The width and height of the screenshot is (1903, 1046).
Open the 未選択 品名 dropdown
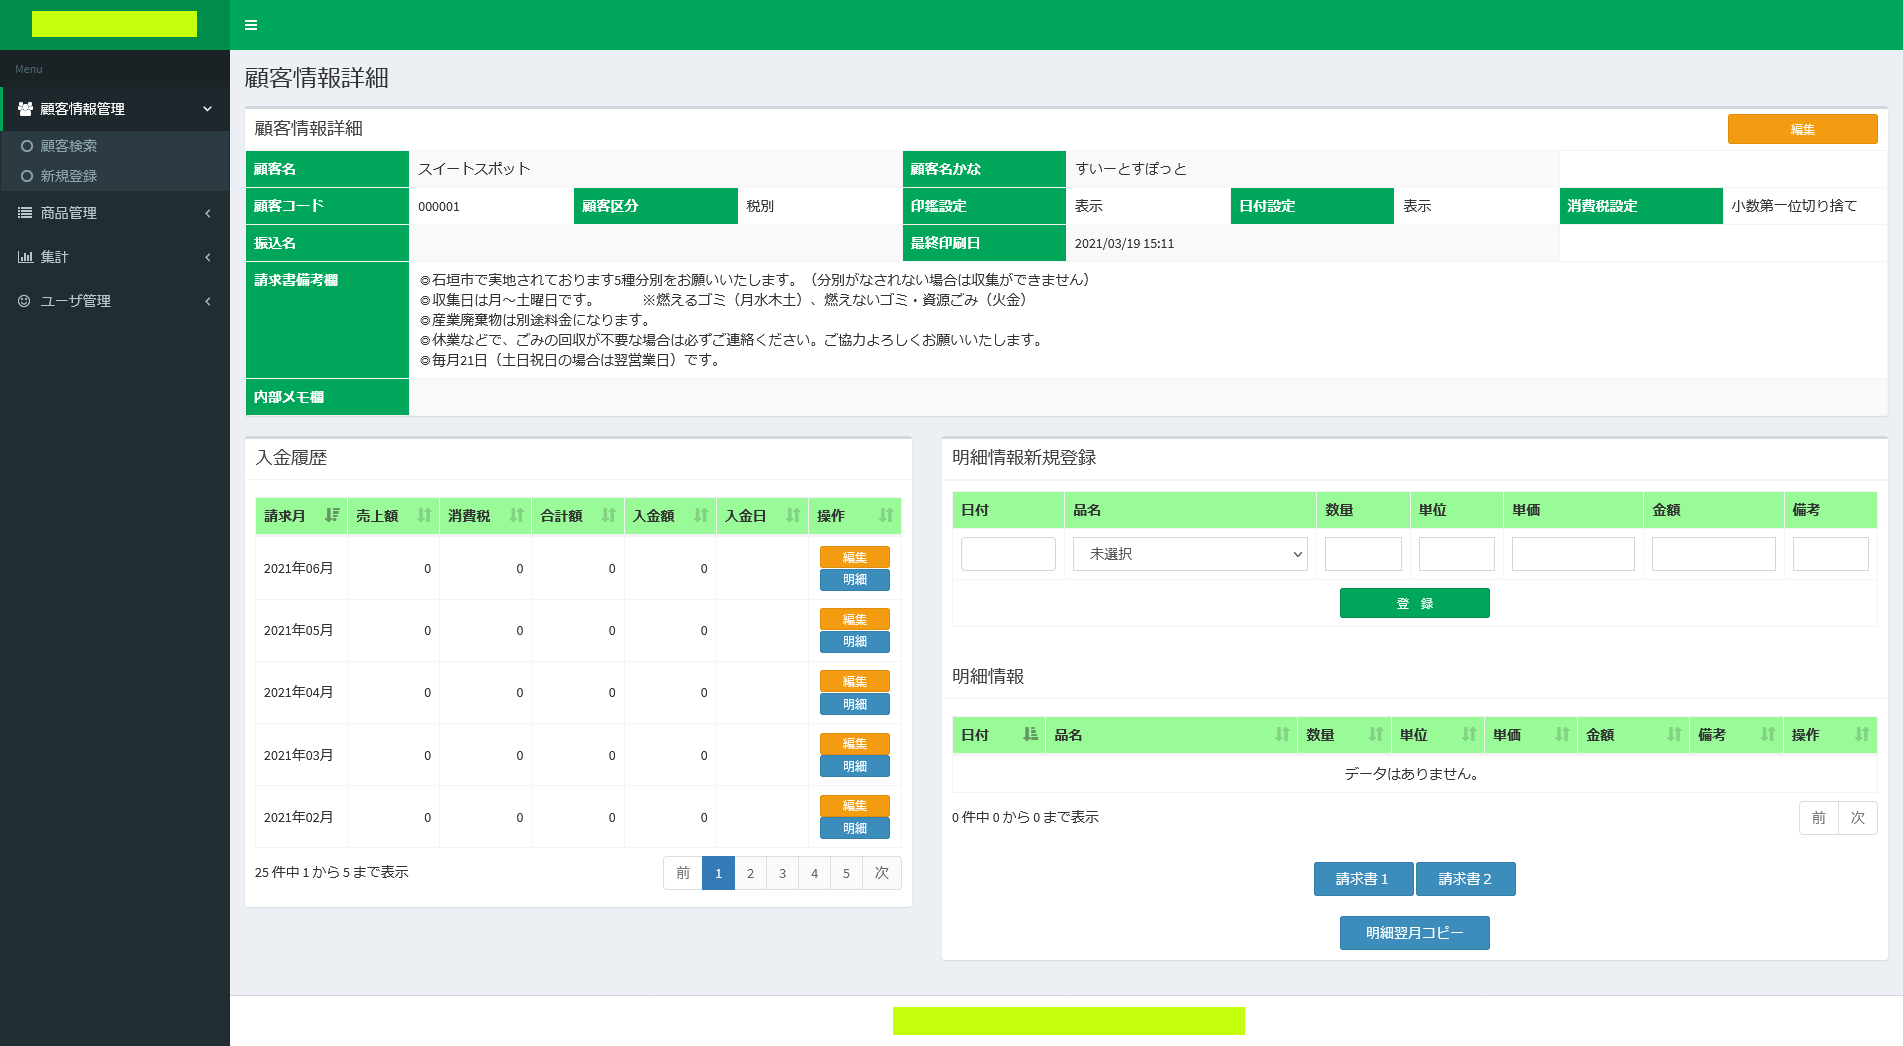point(1189,553)
